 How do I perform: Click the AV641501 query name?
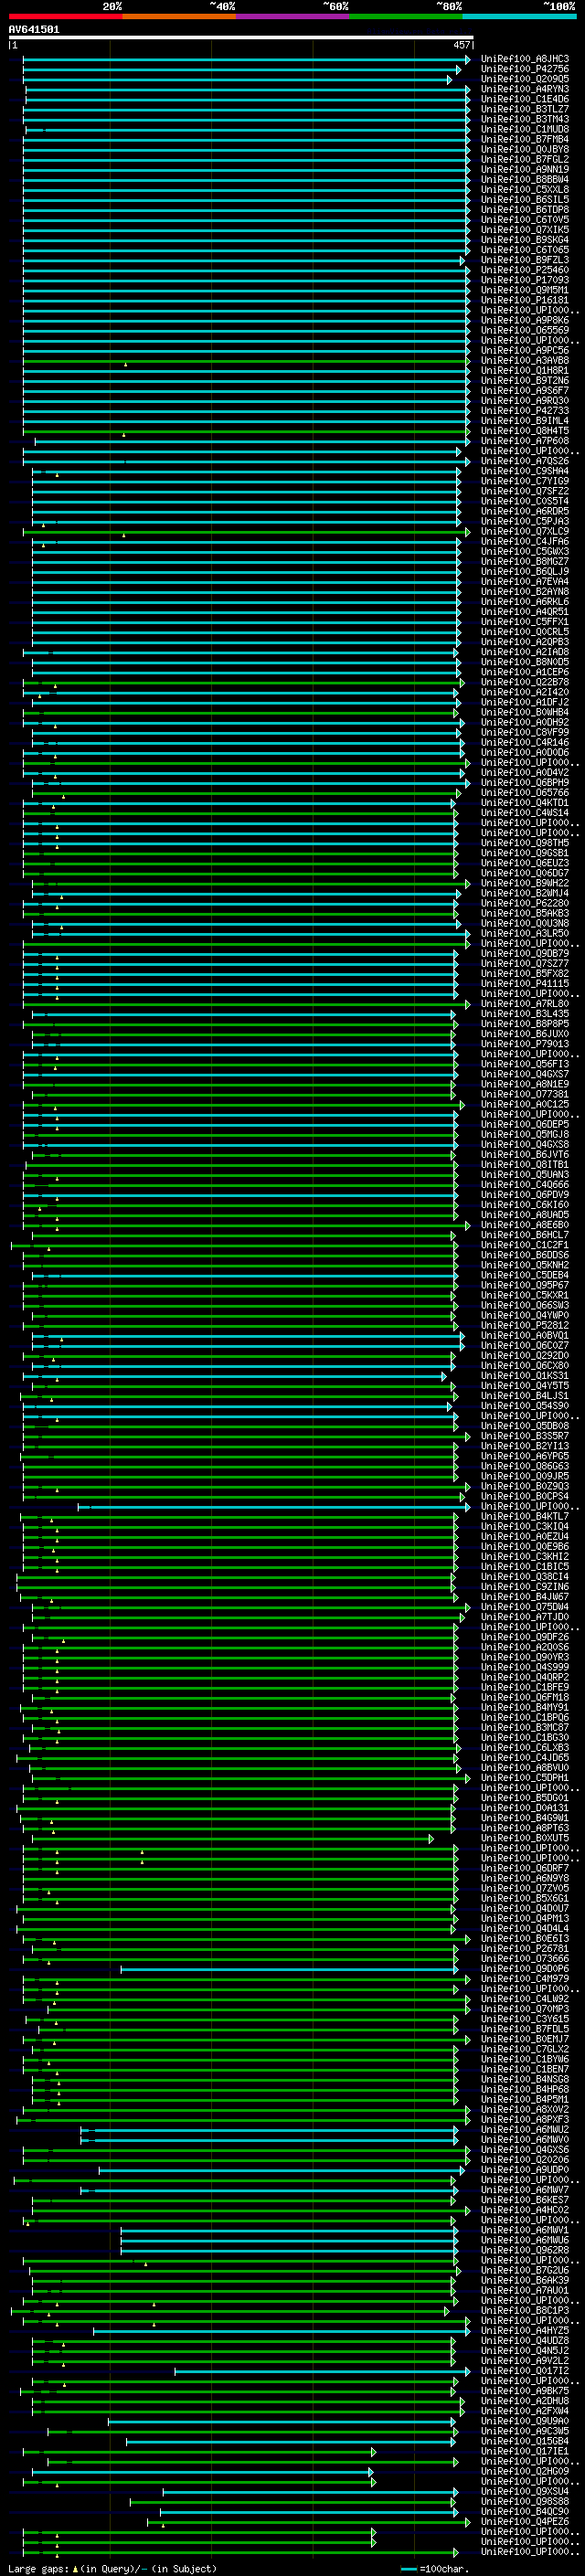point(34,30)
